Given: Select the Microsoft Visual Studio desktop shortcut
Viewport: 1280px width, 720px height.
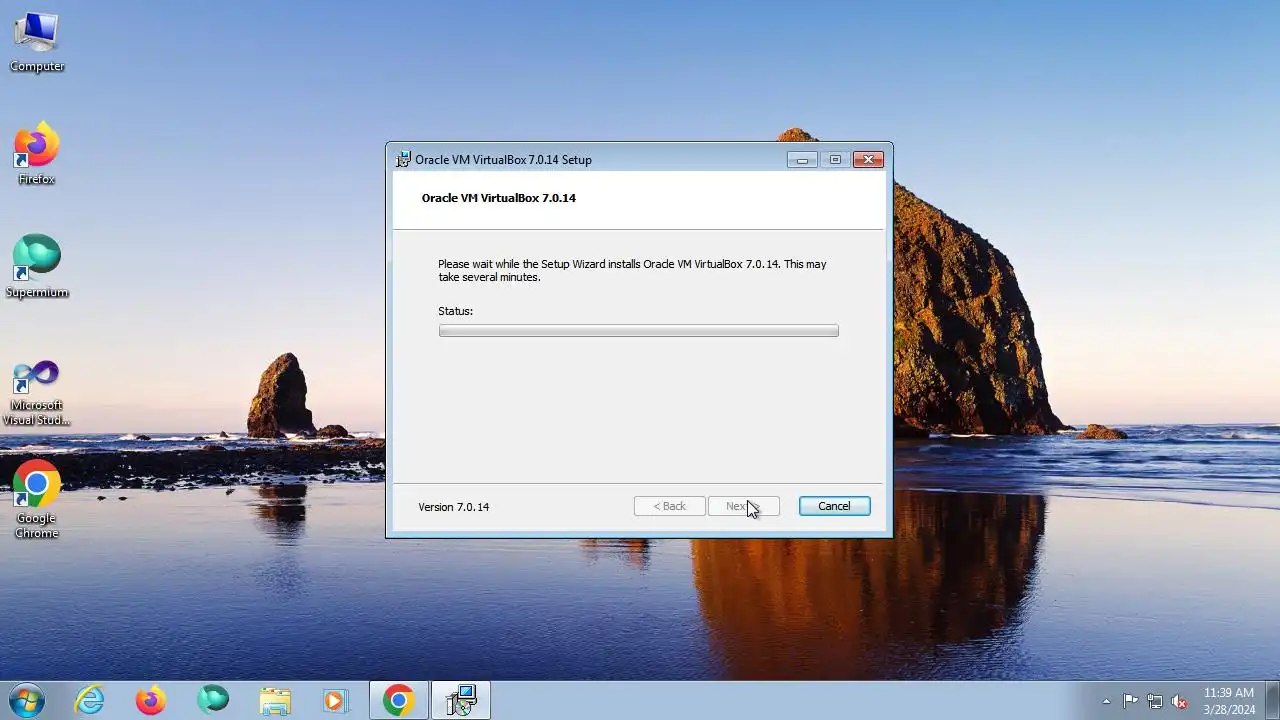Looking at the screenshot, I should click(37, 393).
